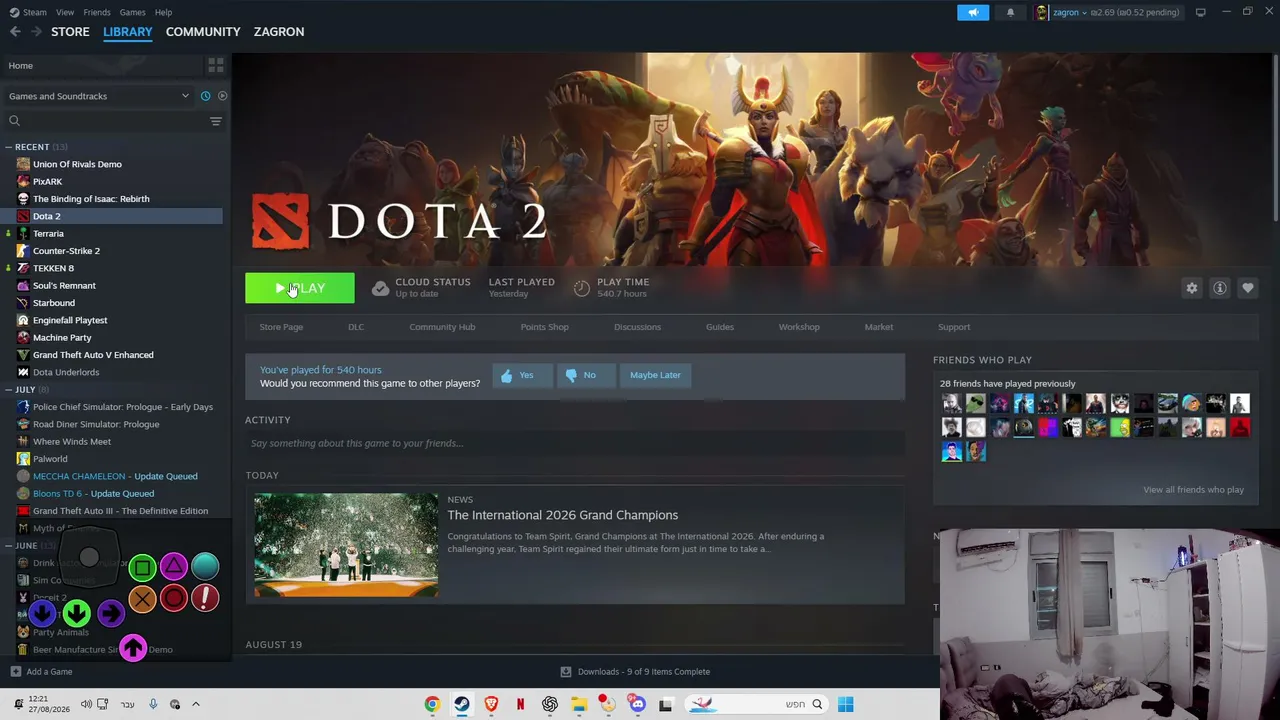Open The International 2026 news thumbnail

[346, 545]
